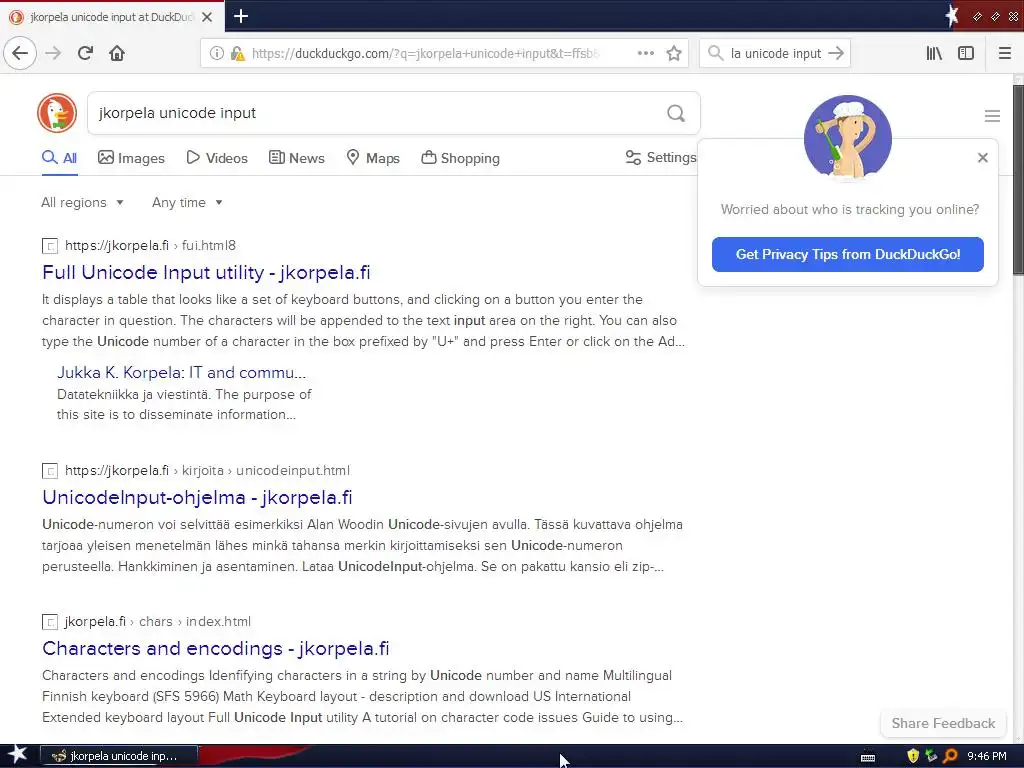The width and height of the screenshot is (1024, 768).
Task: Open Jukka K. Korpela sublink
Action: pyautogui.click(x=182, y=372)
